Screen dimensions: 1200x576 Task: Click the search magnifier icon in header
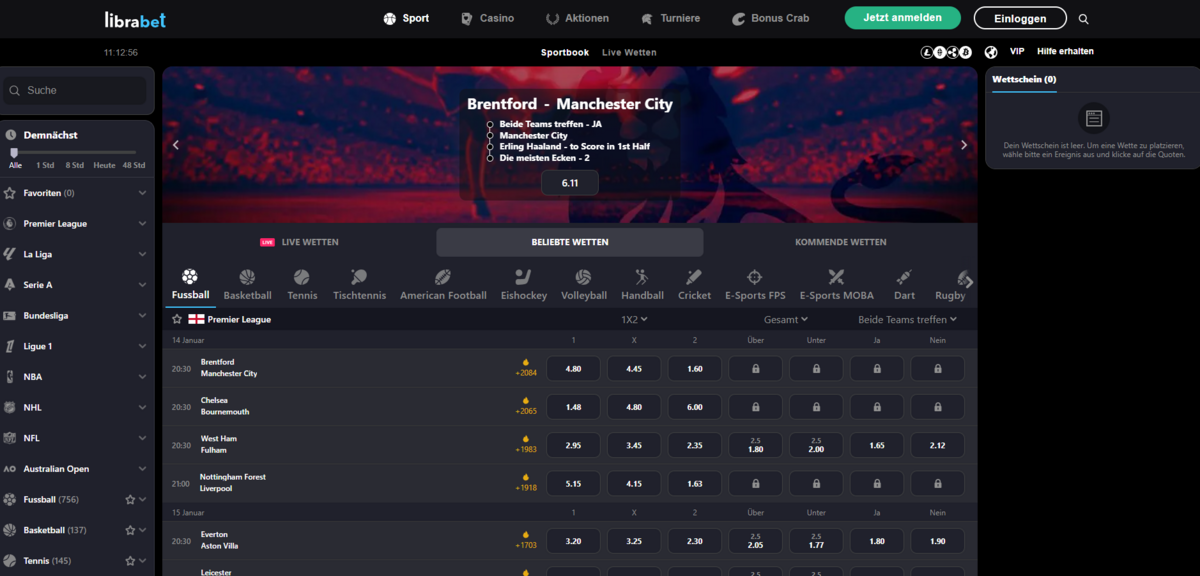click(x=1084, y=19)
